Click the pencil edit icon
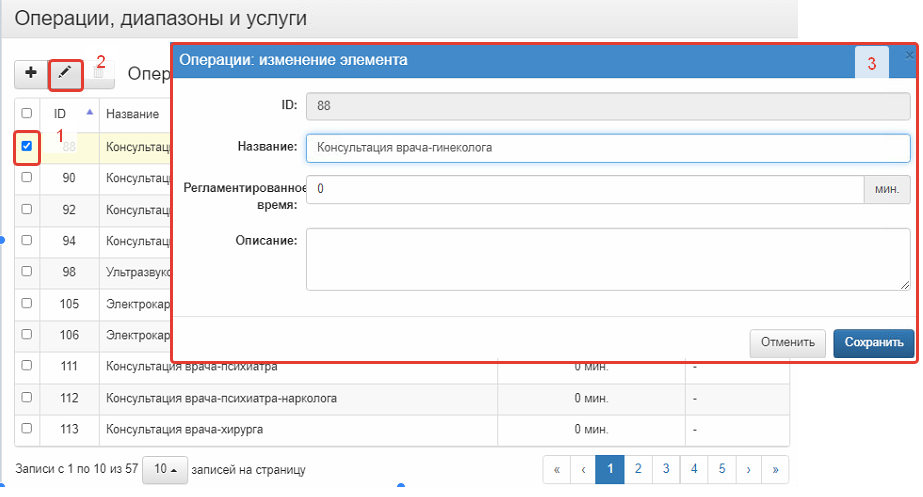This screenshot has height=497, width=923. pyautogui.click(x=65, y=73)
